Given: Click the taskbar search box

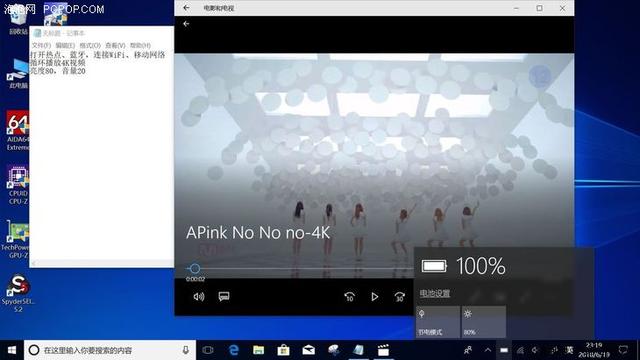Looking at the screenshot, I should (109, 350).
